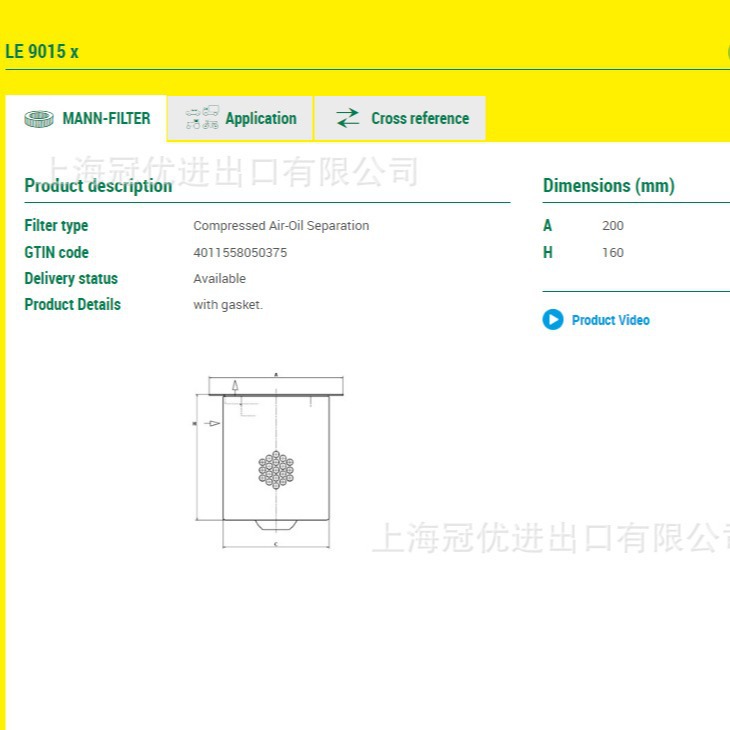
Task: Select GTIN code value 4011558050375
Action: 240,253
